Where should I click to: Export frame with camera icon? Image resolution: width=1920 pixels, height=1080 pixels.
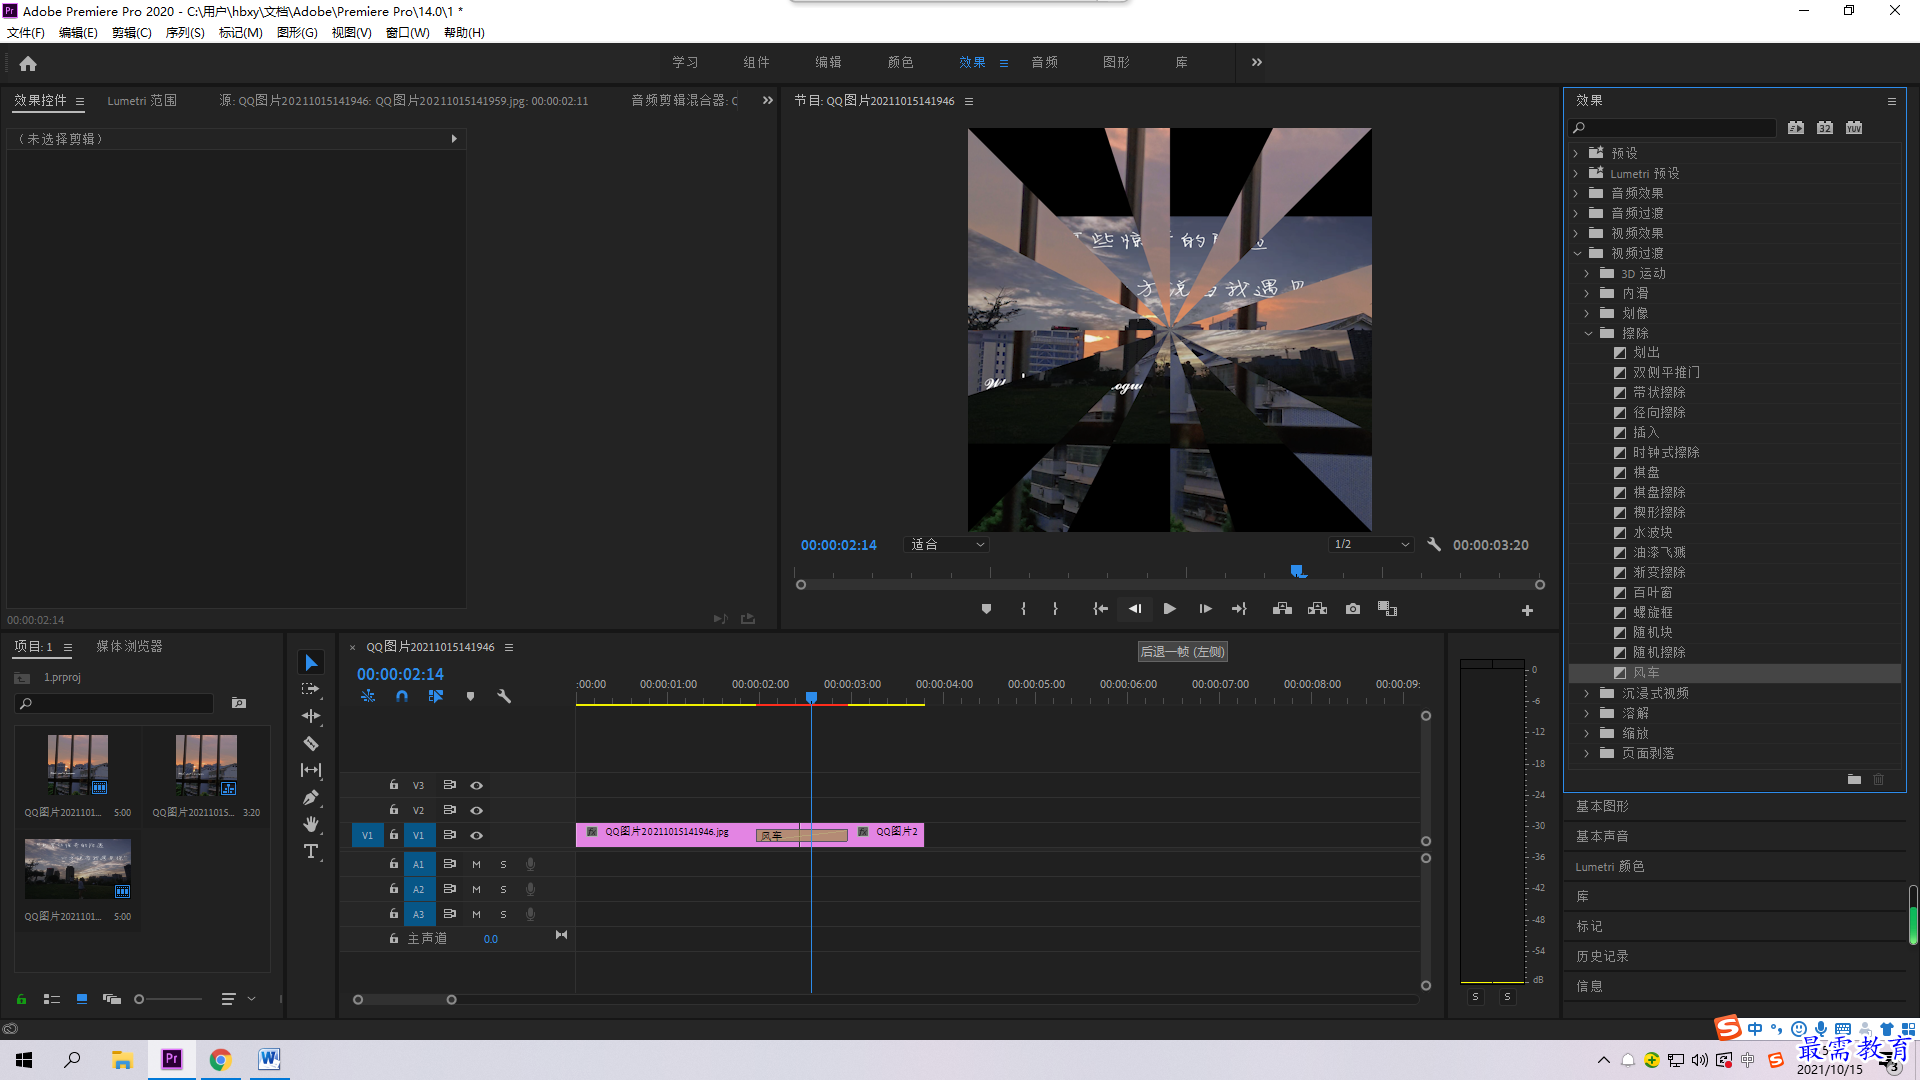point(1353,609)
